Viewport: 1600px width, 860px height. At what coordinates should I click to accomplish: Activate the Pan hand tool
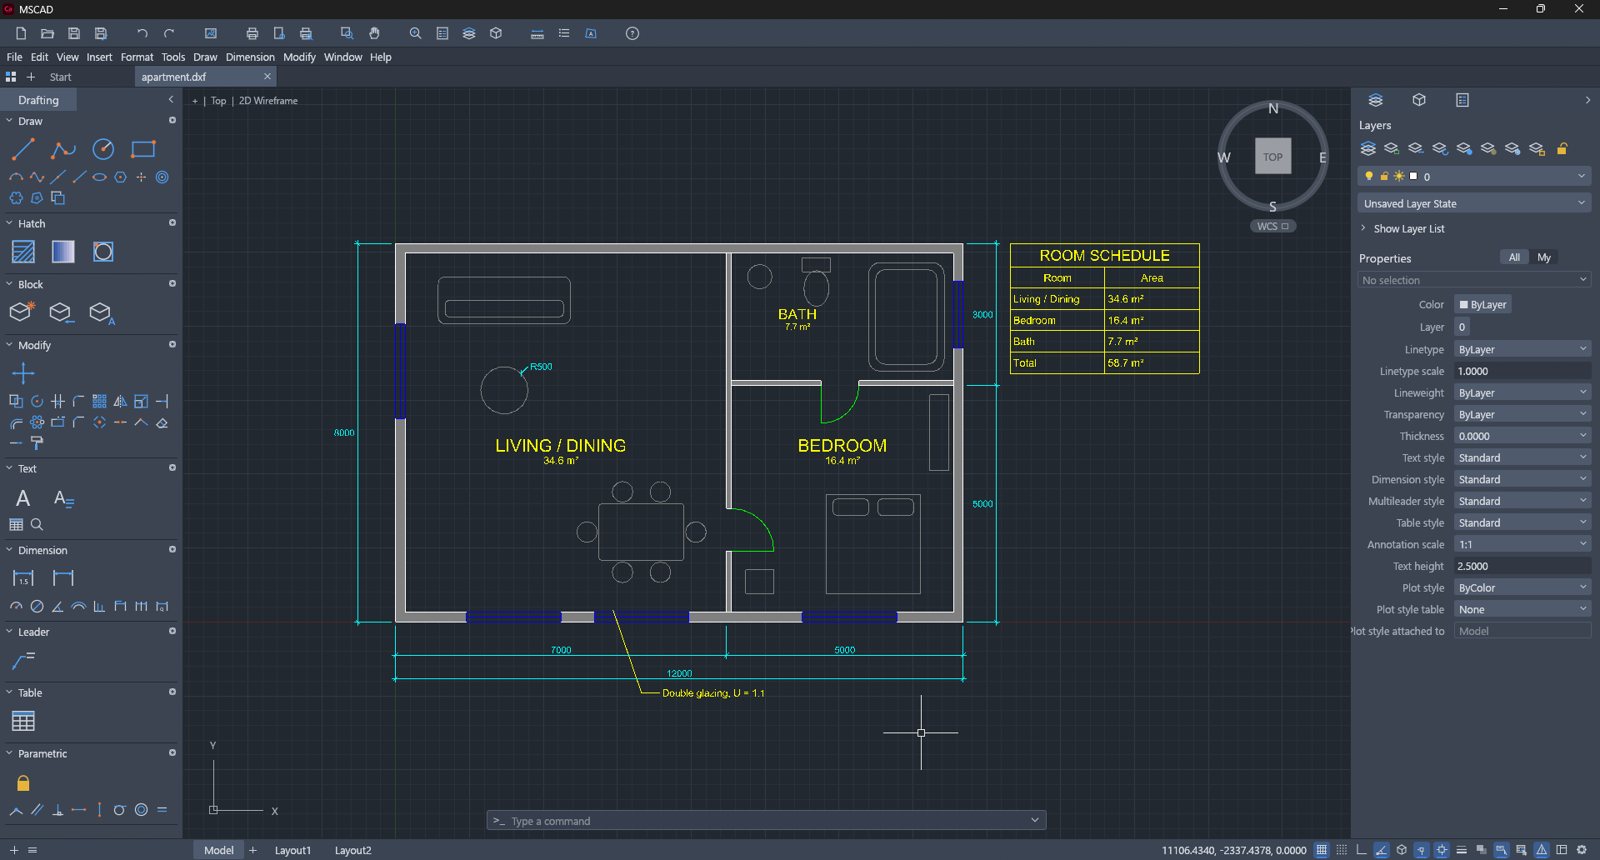(374, 33)
